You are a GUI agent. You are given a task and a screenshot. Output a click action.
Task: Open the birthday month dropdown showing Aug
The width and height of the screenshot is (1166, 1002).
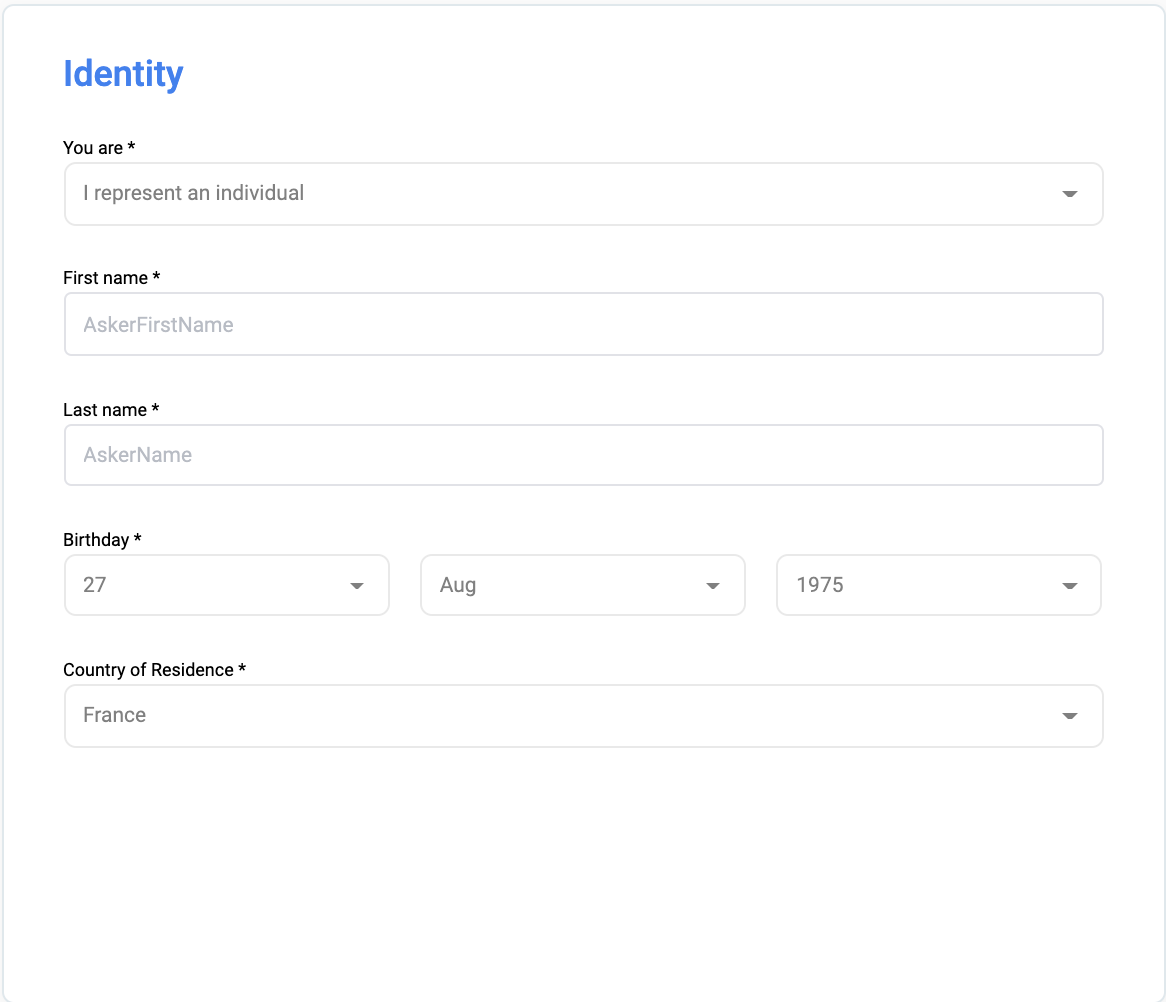pos(560,585)
